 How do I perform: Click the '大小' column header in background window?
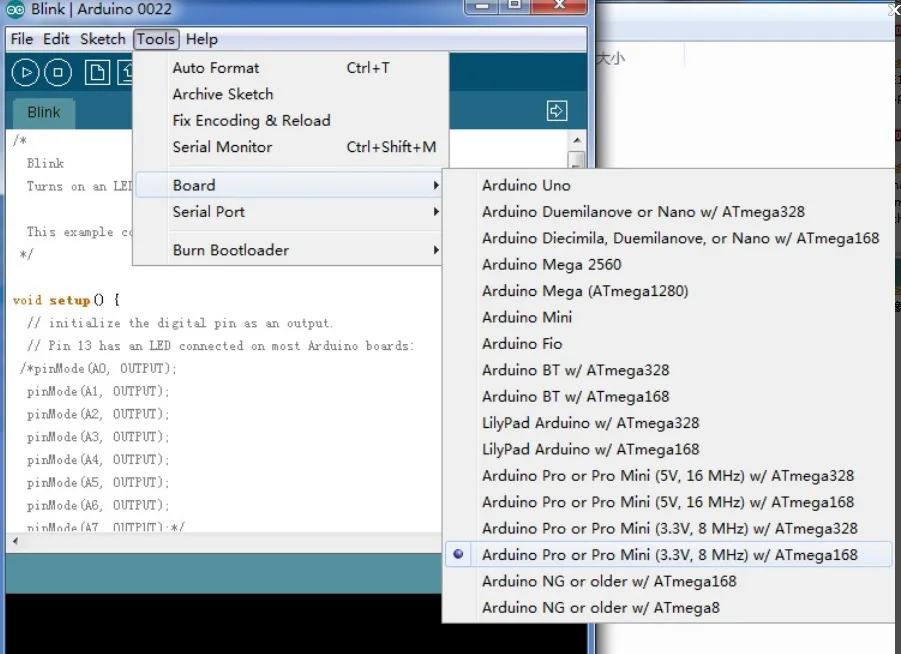[x=611, y=58]
